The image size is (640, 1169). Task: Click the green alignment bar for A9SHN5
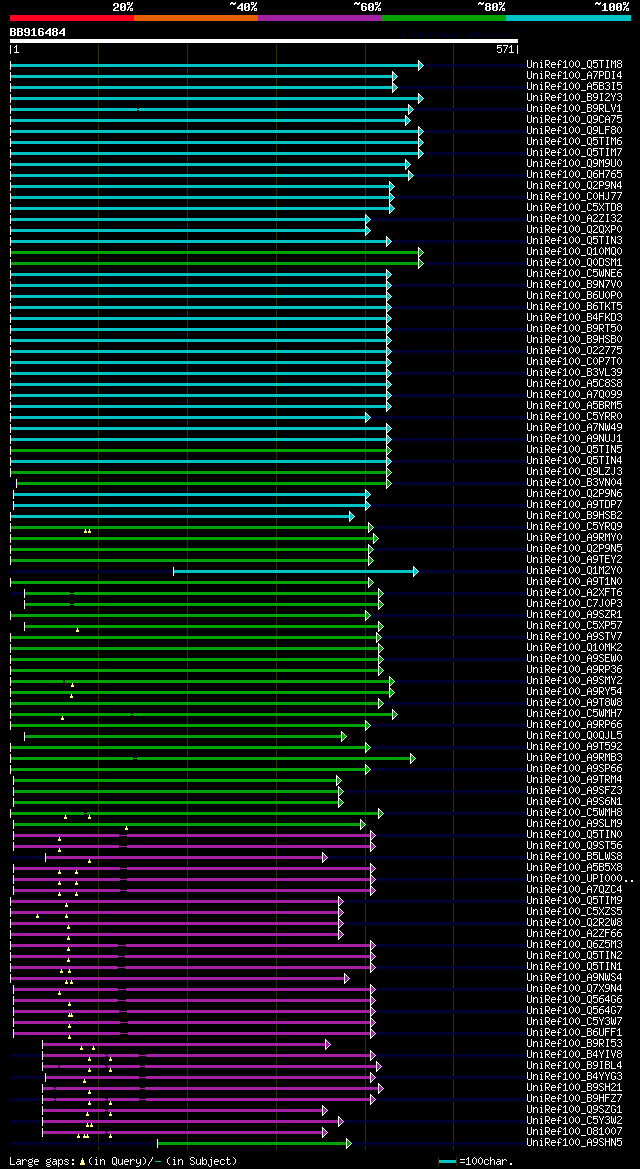(254, 1143)
